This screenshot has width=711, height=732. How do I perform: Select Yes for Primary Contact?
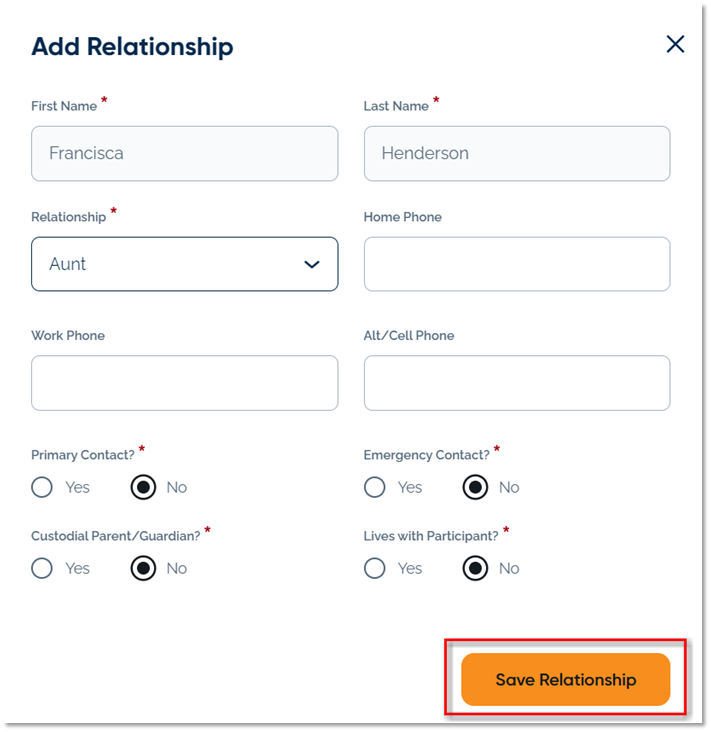42,487
